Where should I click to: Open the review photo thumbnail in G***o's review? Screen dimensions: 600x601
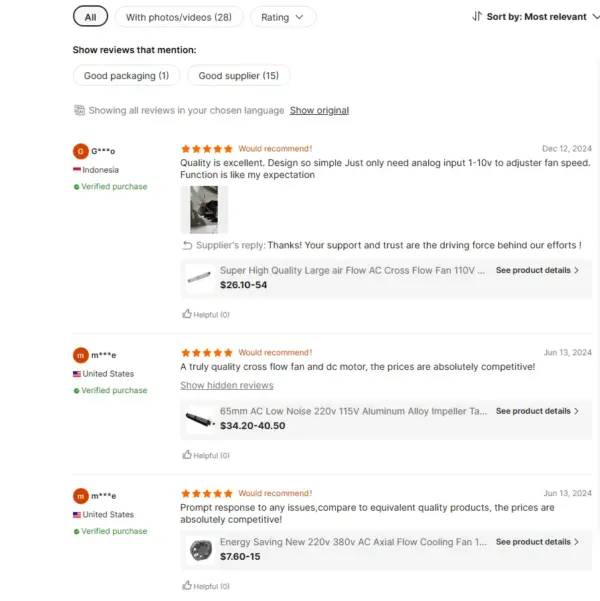(x=204, y=209)
